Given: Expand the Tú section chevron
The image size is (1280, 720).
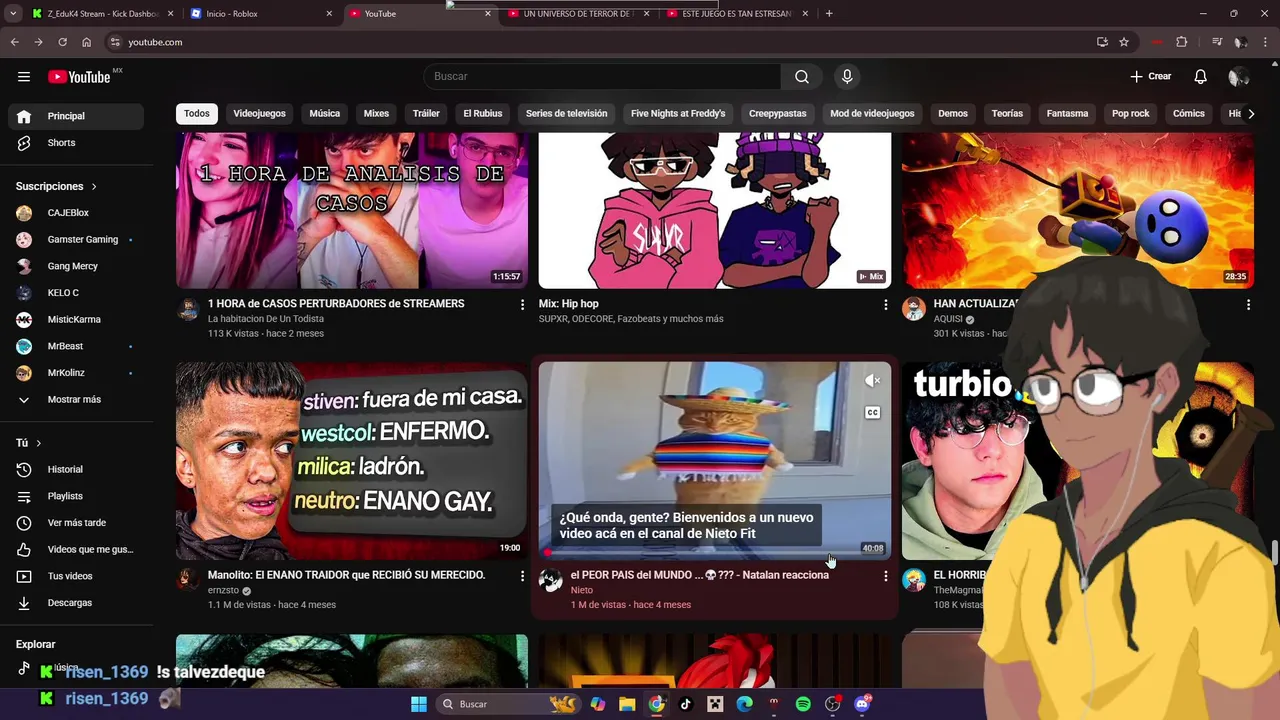Looking at the screenshot, I should [x=39, y=443].
